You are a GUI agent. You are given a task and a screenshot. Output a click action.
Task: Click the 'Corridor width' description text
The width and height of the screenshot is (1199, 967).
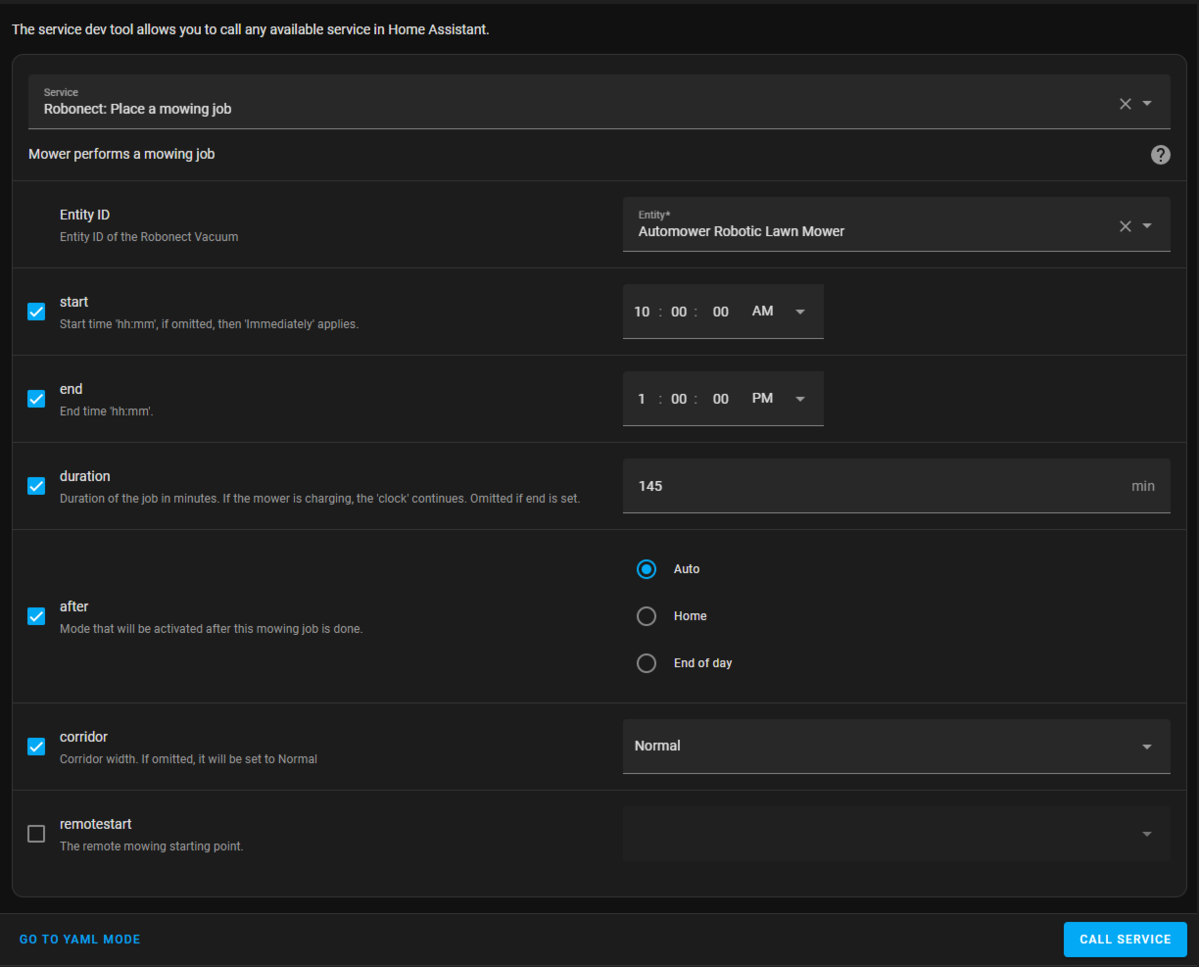[x=188, y=759]
